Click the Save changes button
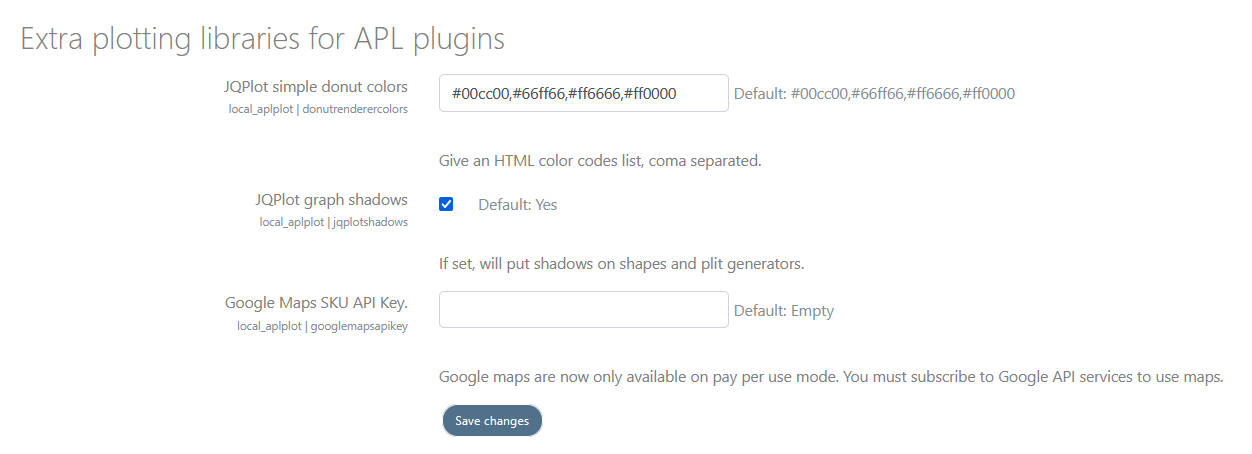 tap(492, 421)
